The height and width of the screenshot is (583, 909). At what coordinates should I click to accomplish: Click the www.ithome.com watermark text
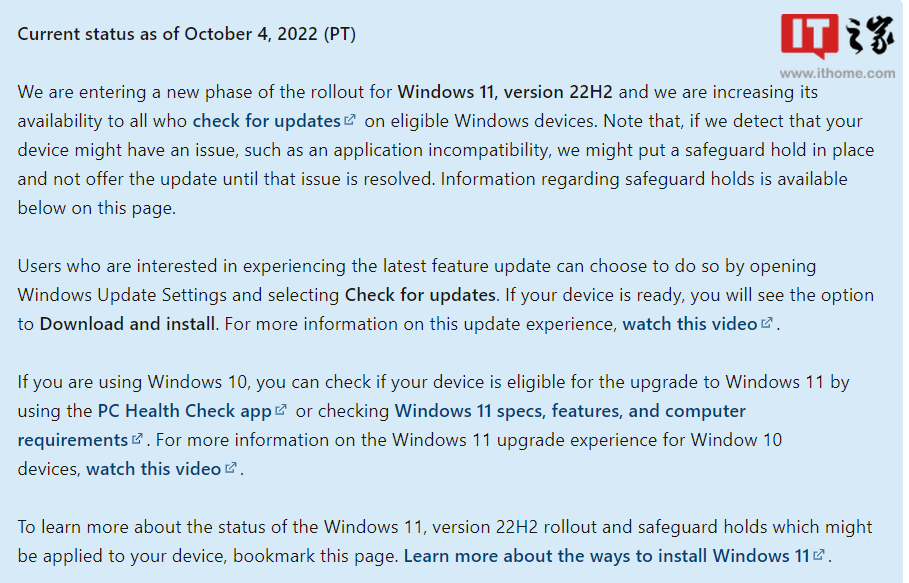837,74
